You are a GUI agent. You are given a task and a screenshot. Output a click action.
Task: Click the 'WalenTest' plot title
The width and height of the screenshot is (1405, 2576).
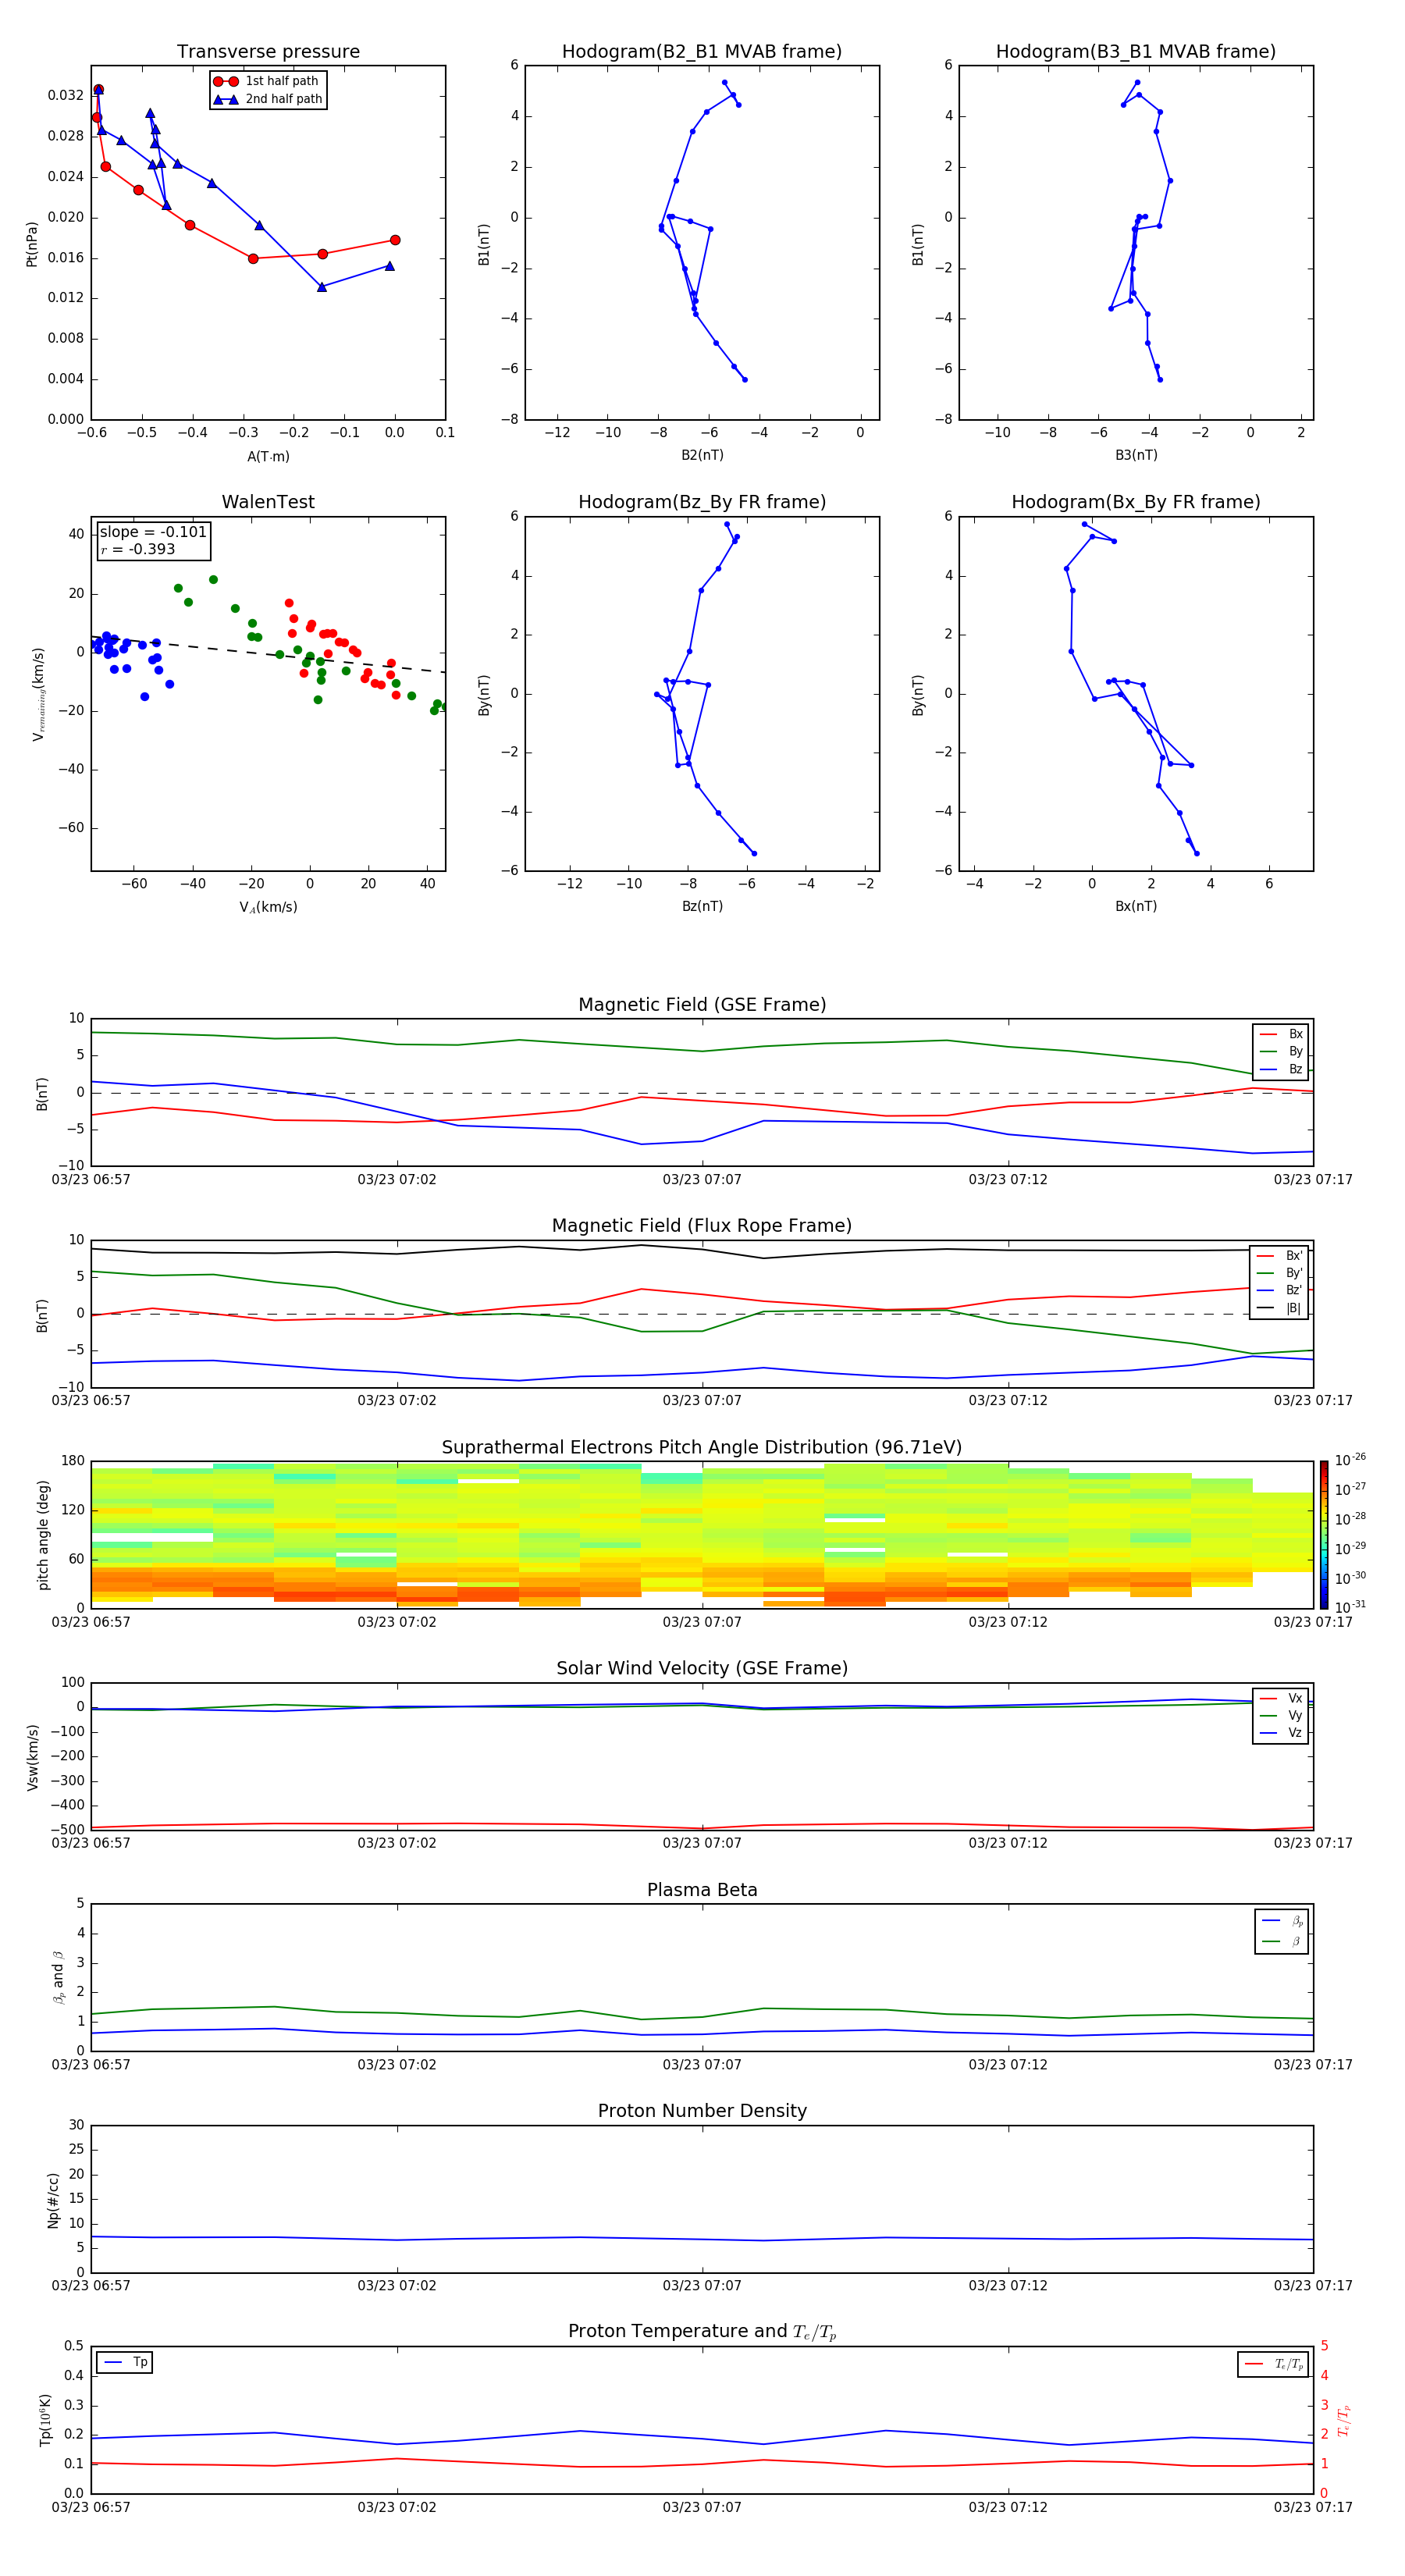(268, 502)
